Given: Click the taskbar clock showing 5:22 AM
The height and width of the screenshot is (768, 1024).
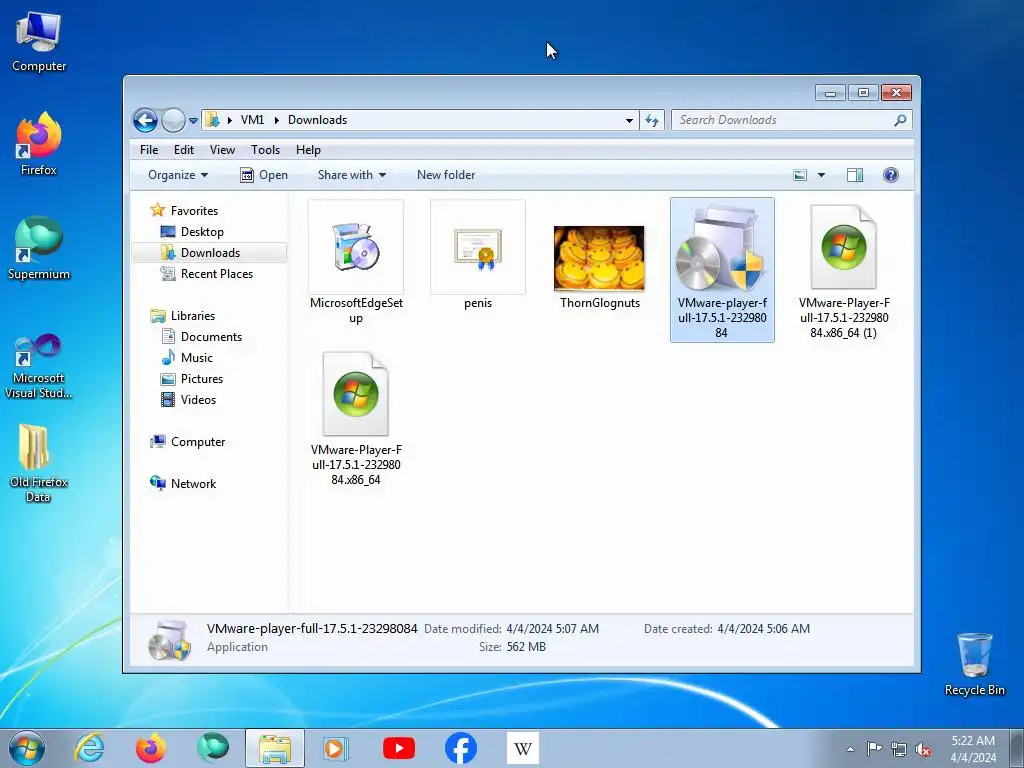Looking at the screenshot, I should click(973, 749).
